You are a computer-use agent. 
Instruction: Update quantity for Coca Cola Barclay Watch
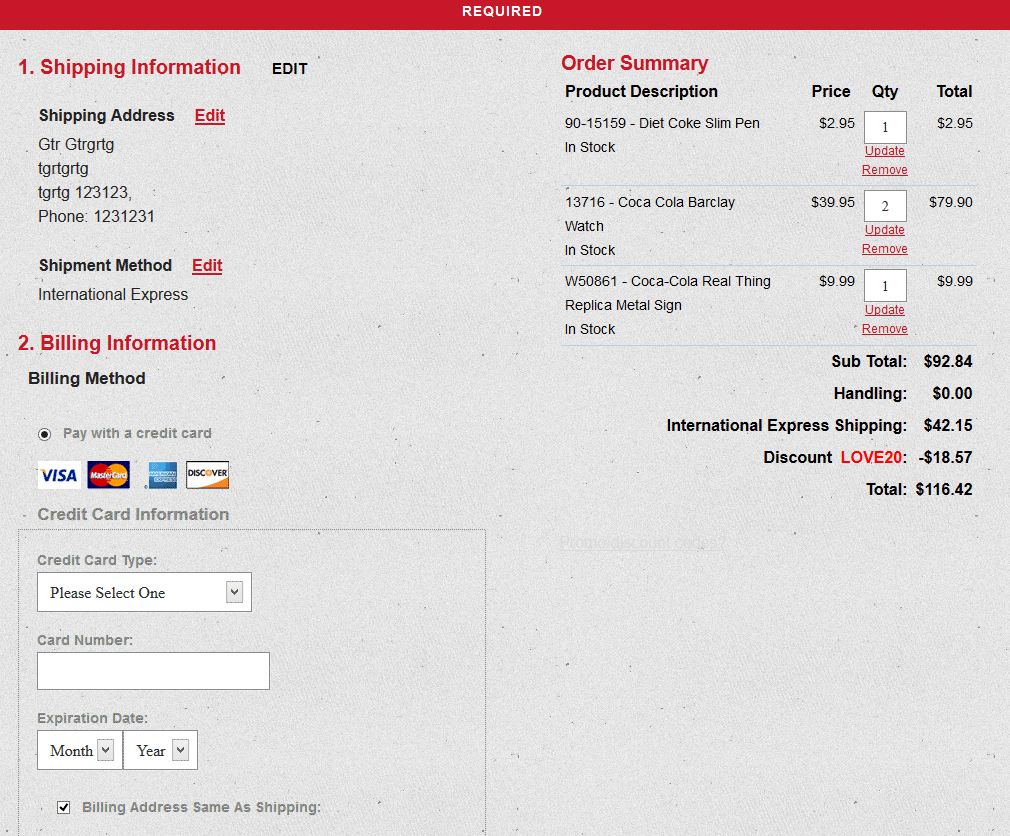point(884,230)
